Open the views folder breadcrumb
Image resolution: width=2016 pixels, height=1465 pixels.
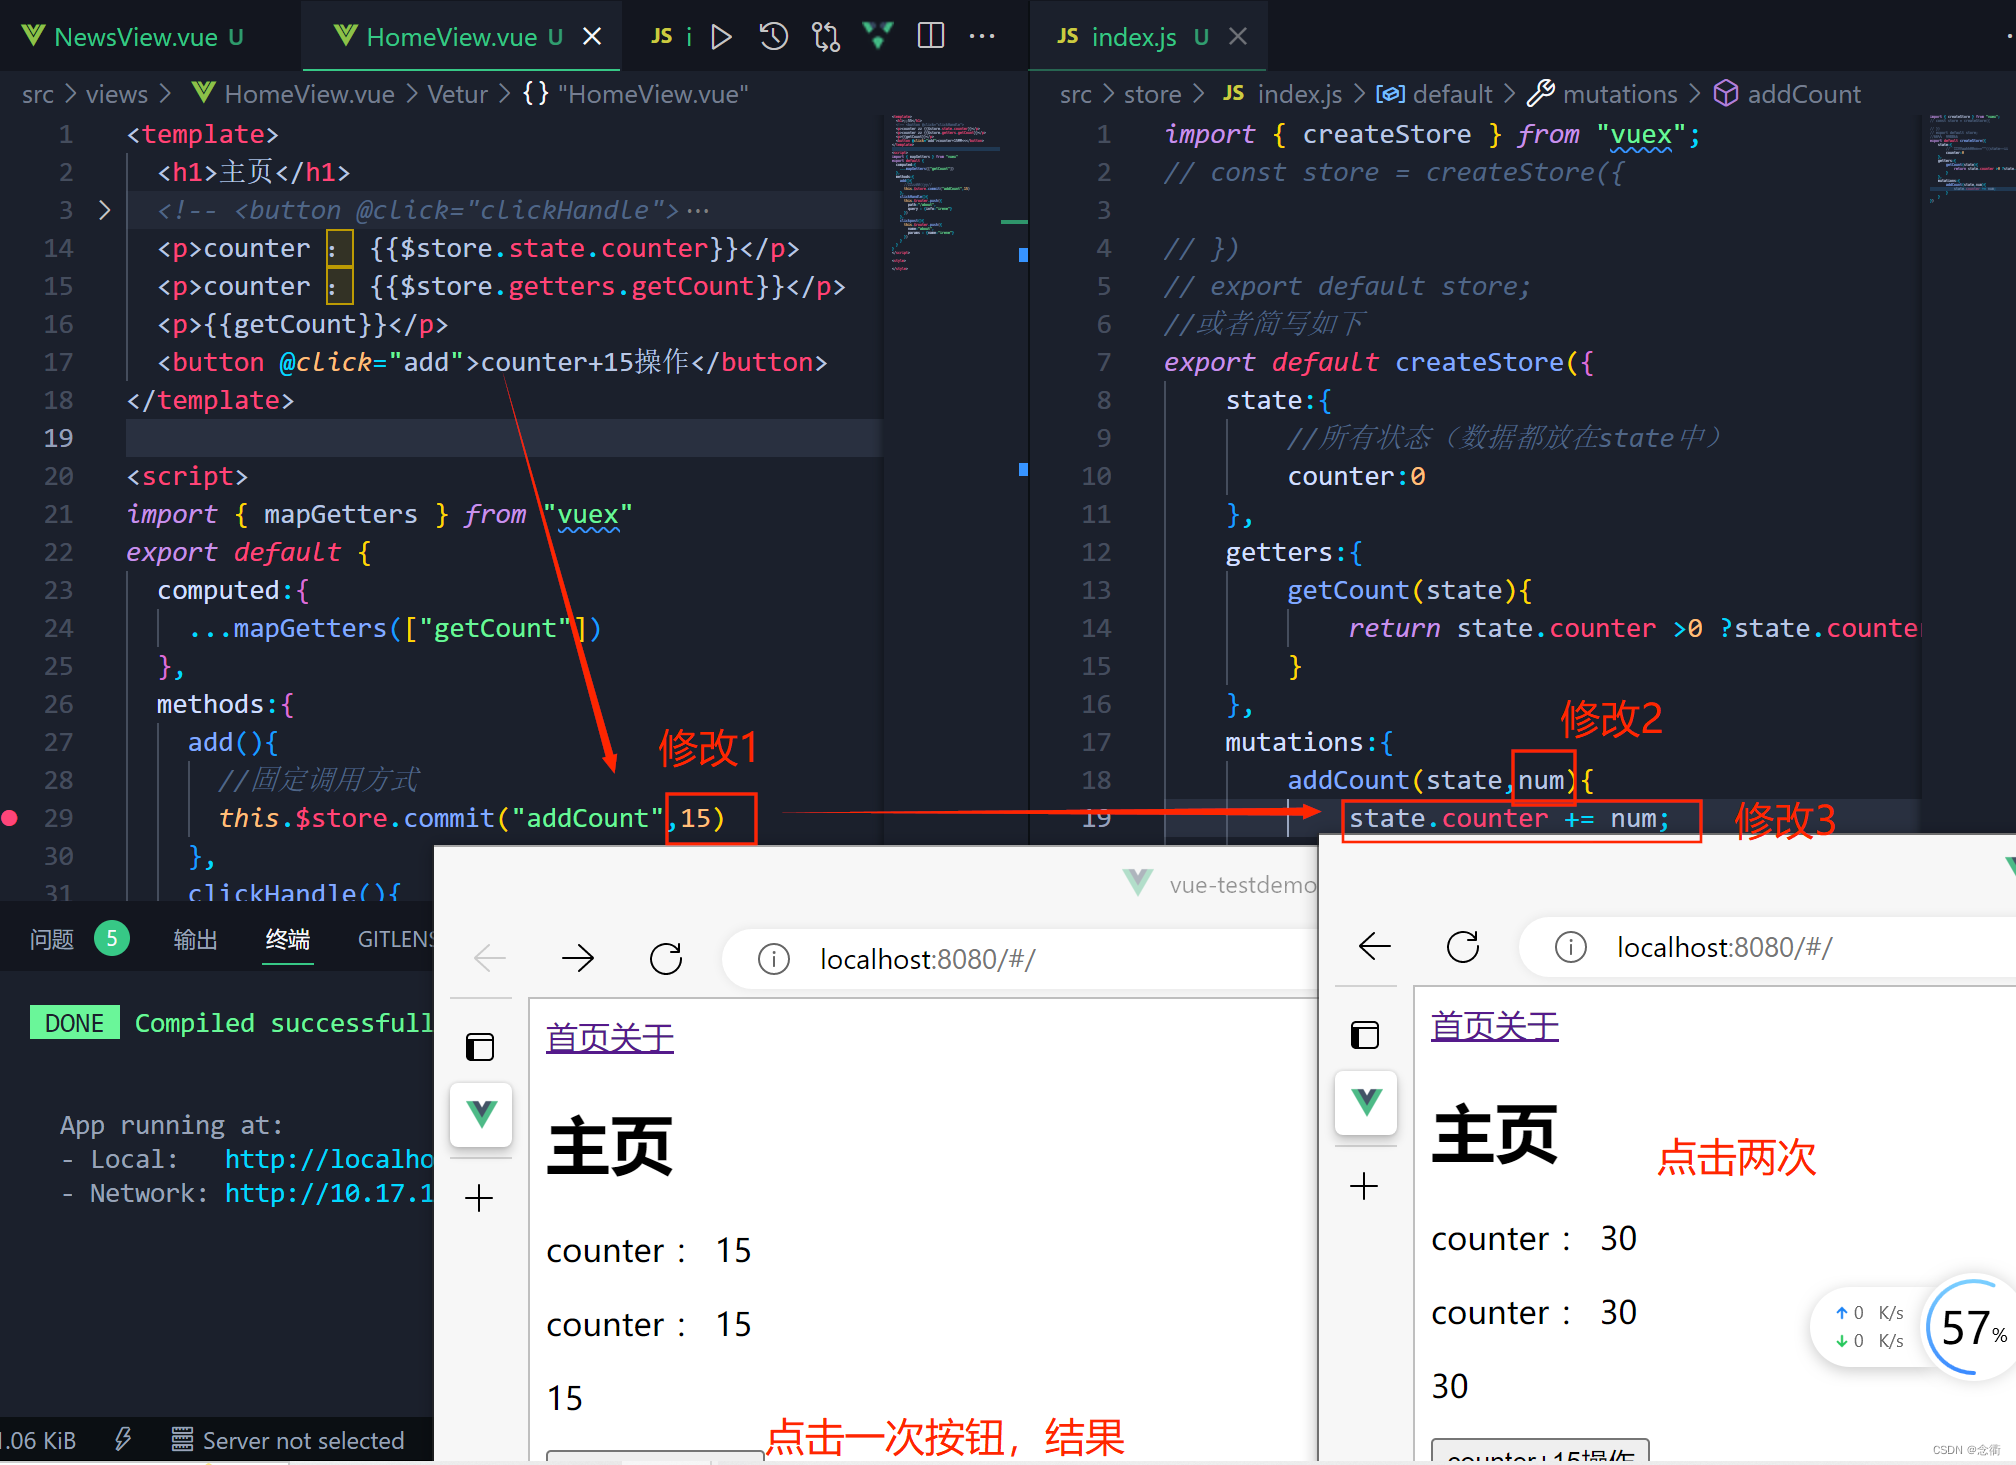click(x=116, y=94)
